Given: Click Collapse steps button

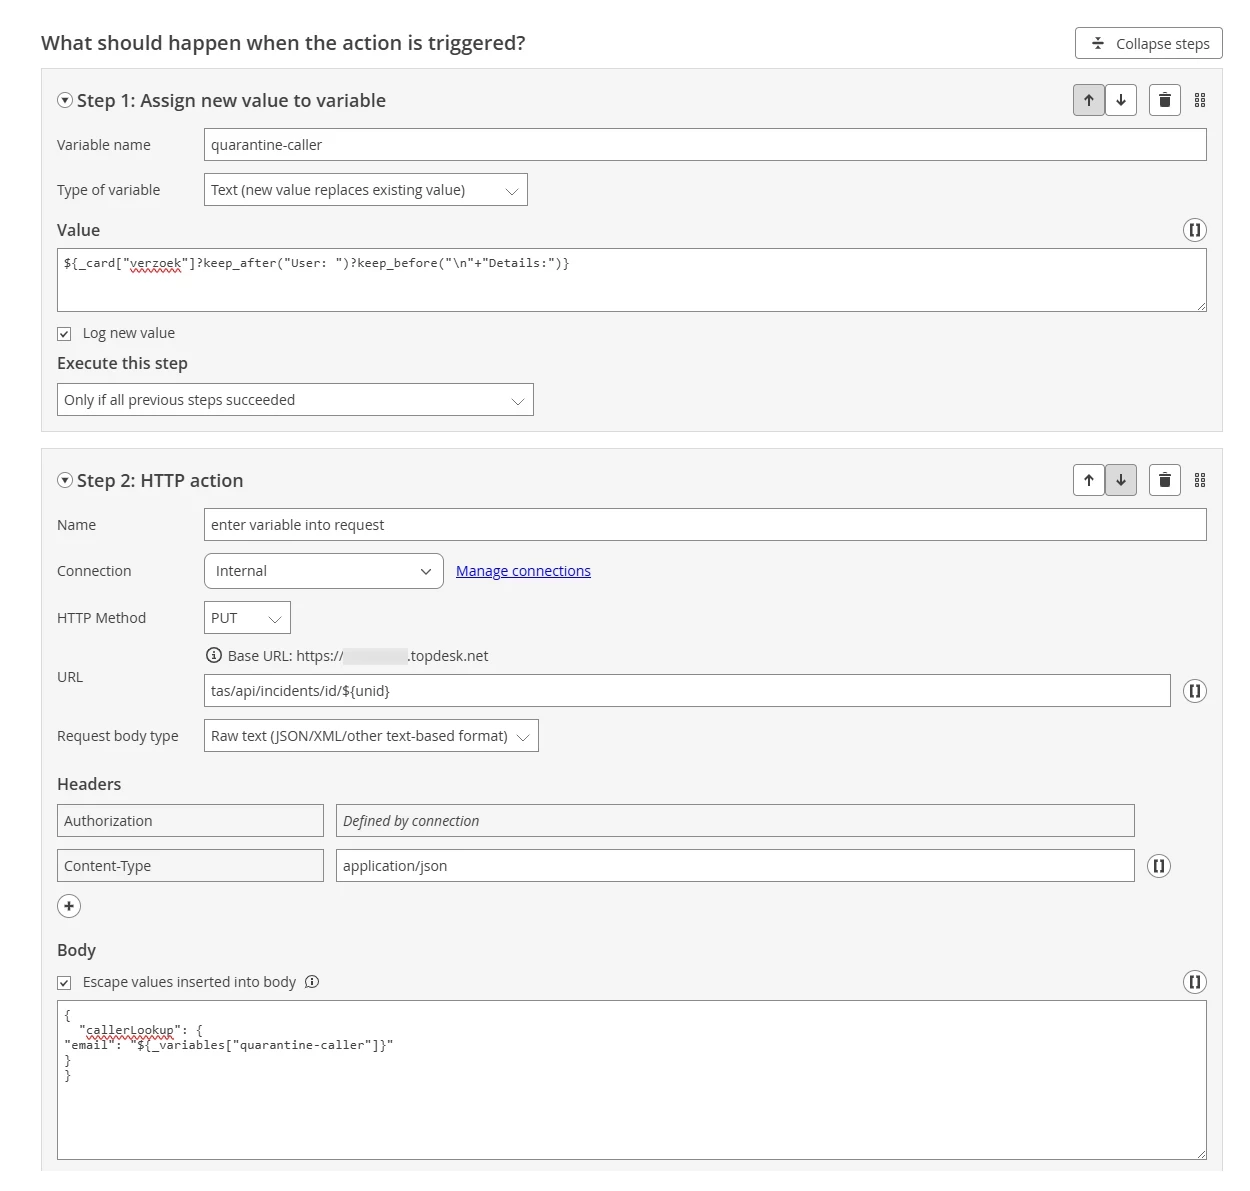Looking at the screenshot, I should (x=1148, y=43).
